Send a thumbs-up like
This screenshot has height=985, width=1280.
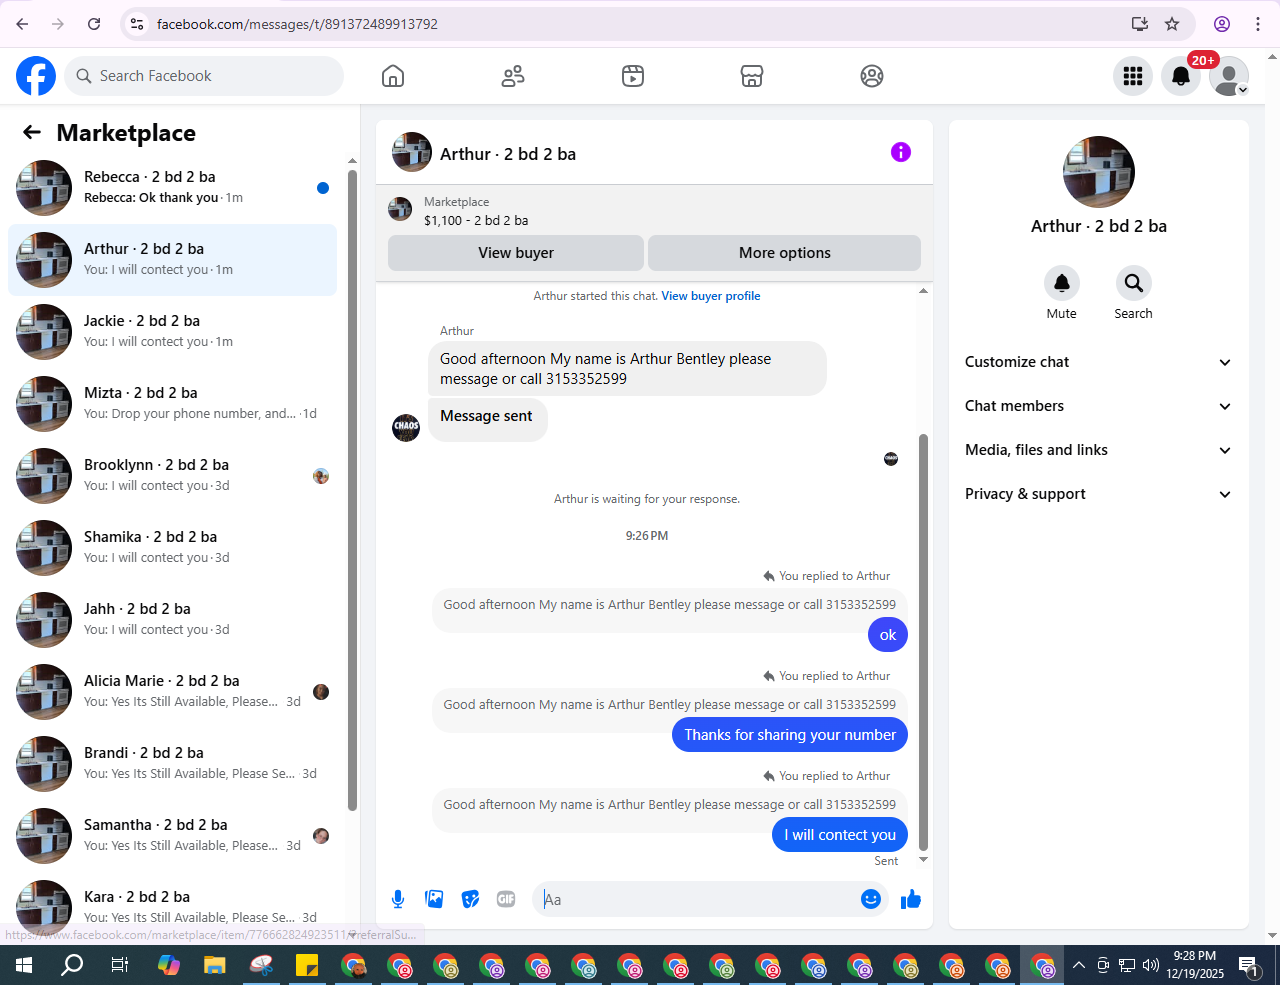(x=911, y=899)
